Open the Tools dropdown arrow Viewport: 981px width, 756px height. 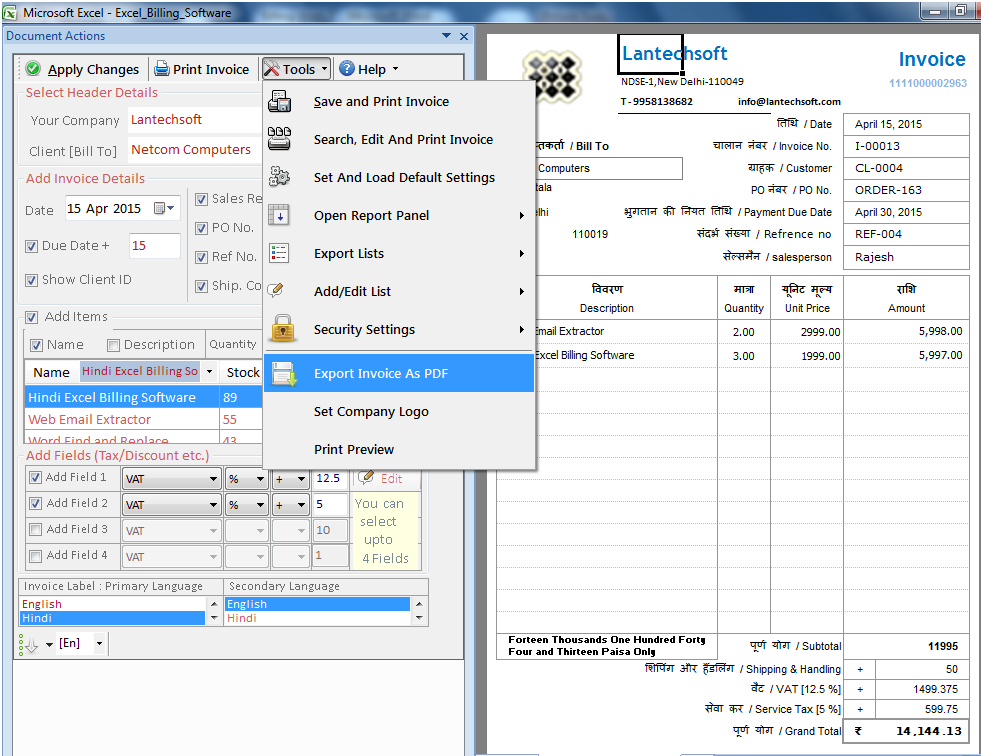point(324,69)
